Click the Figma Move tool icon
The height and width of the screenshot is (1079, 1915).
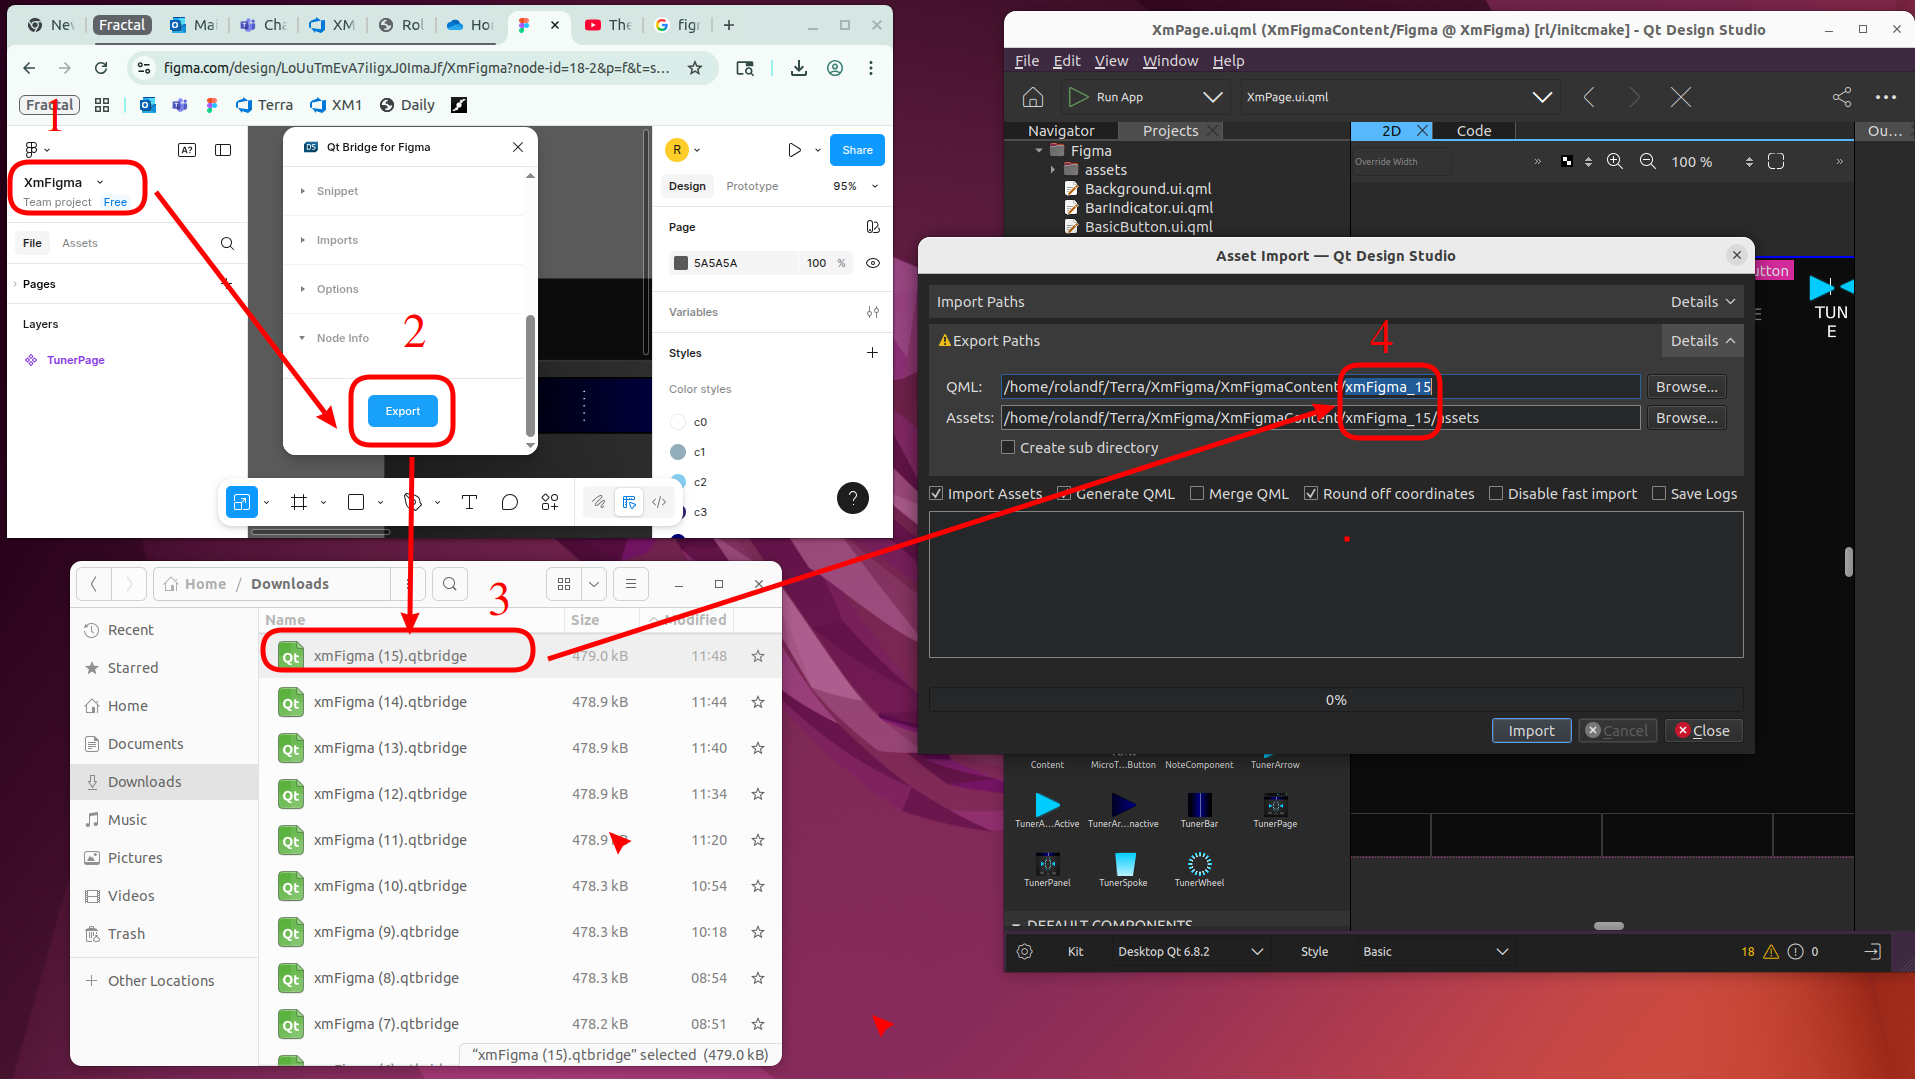[x=242, y=502]
